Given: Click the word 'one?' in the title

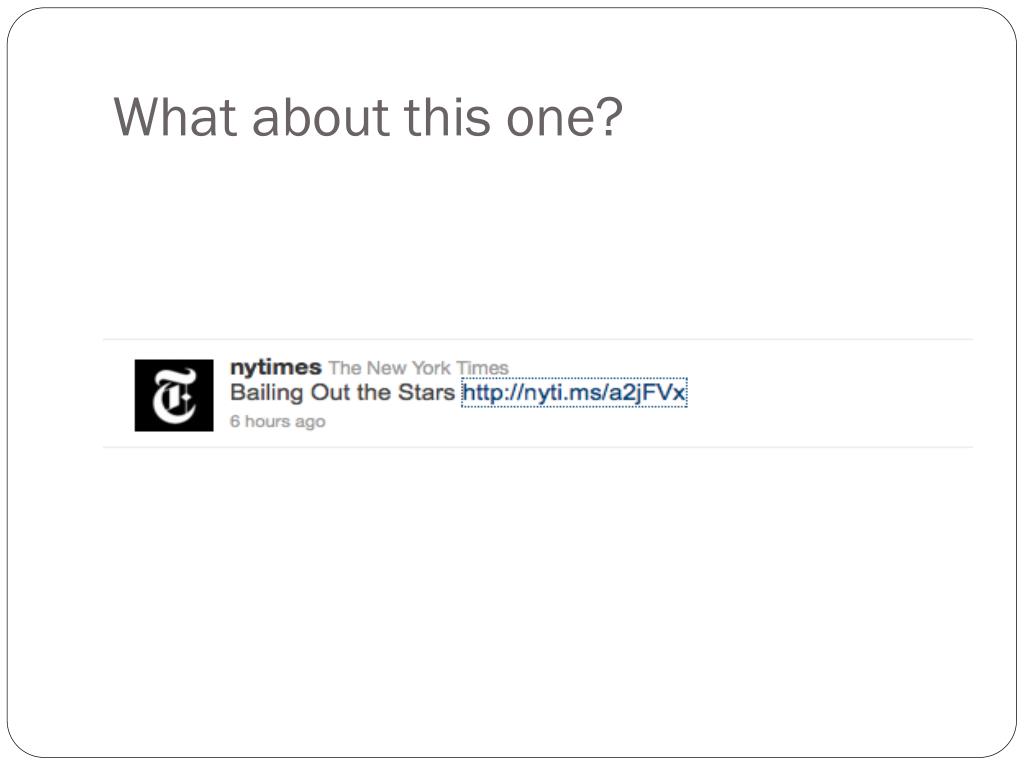Looking at the screenshot, I should pyautogui.click(x=564, y=118).
